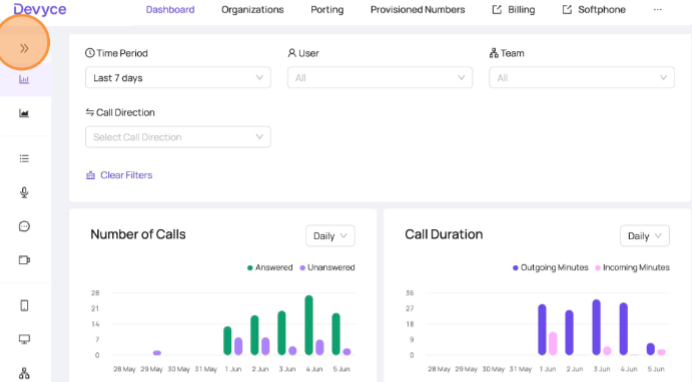Open the desktop monitor sidebar icon

coord(24,339)
